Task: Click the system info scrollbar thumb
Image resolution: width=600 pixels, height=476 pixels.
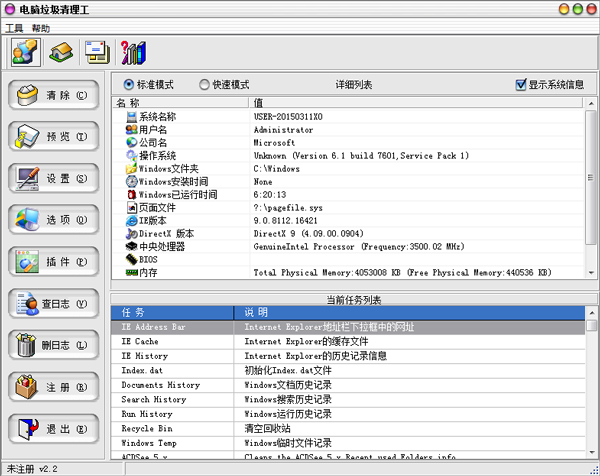Action: pyautogui.click(x=591, y=177)
